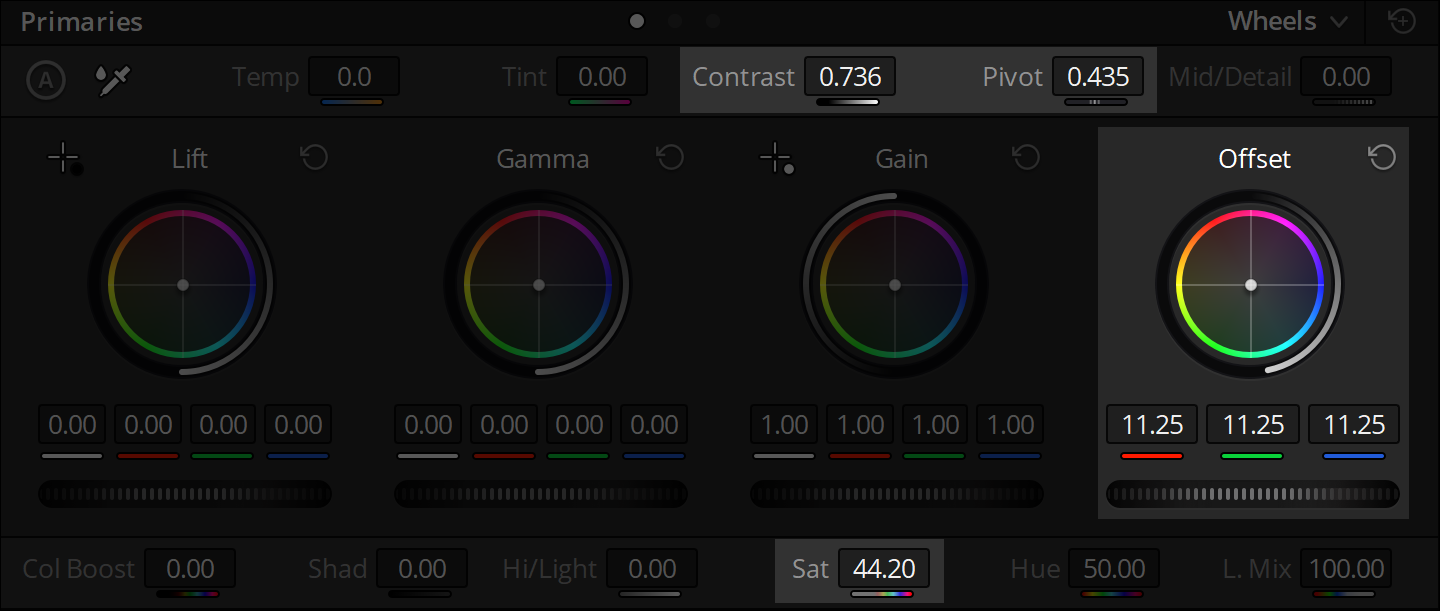
Task: Click the Lift color wheel center
Action: [x=183, y=285]
